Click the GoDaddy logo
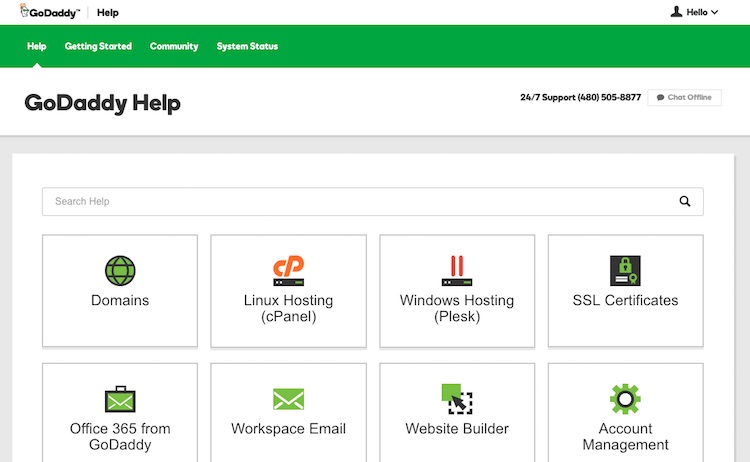Screen dimensions: 750x462 point(50,12)
